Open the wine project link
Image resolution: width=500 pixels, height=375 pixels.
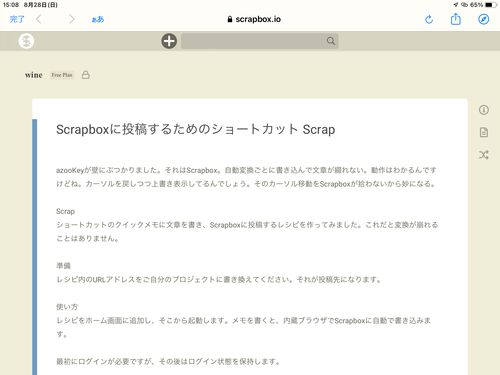(x=34, y=75)
